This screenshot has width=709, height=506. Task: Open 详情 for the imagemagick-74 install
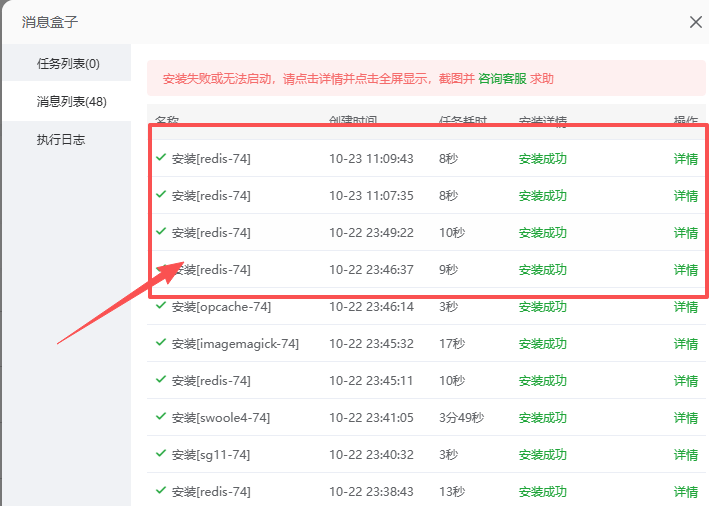point(685,344)
